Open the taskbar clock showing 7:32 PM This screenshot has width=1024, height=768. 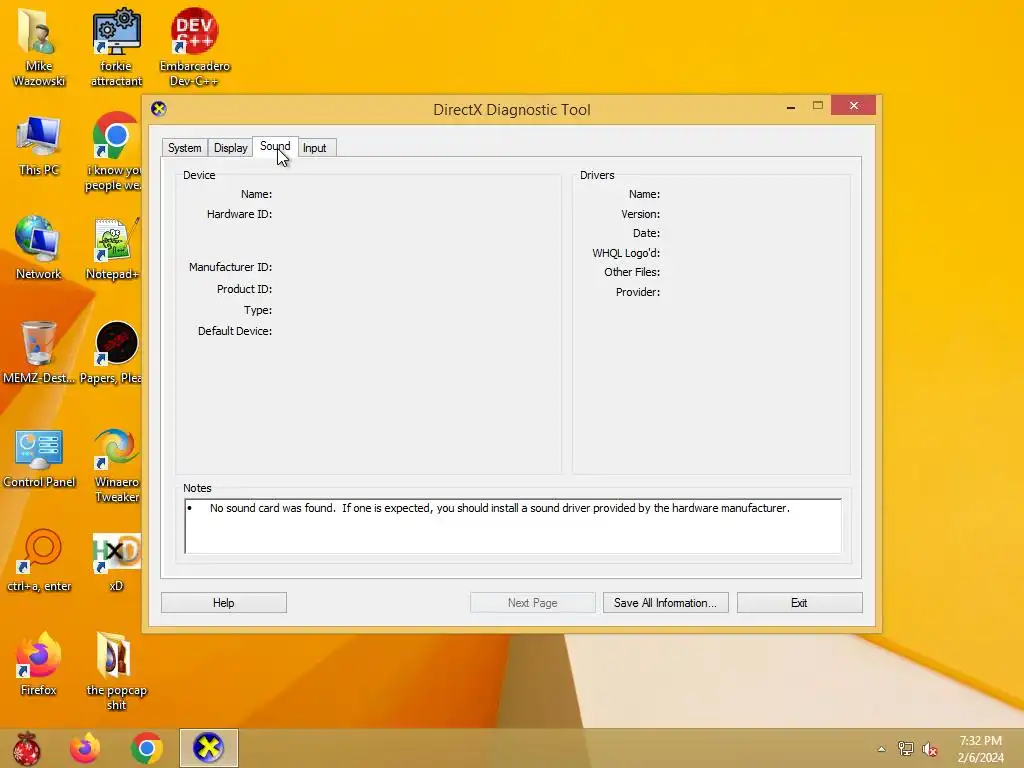coord(980,749)
